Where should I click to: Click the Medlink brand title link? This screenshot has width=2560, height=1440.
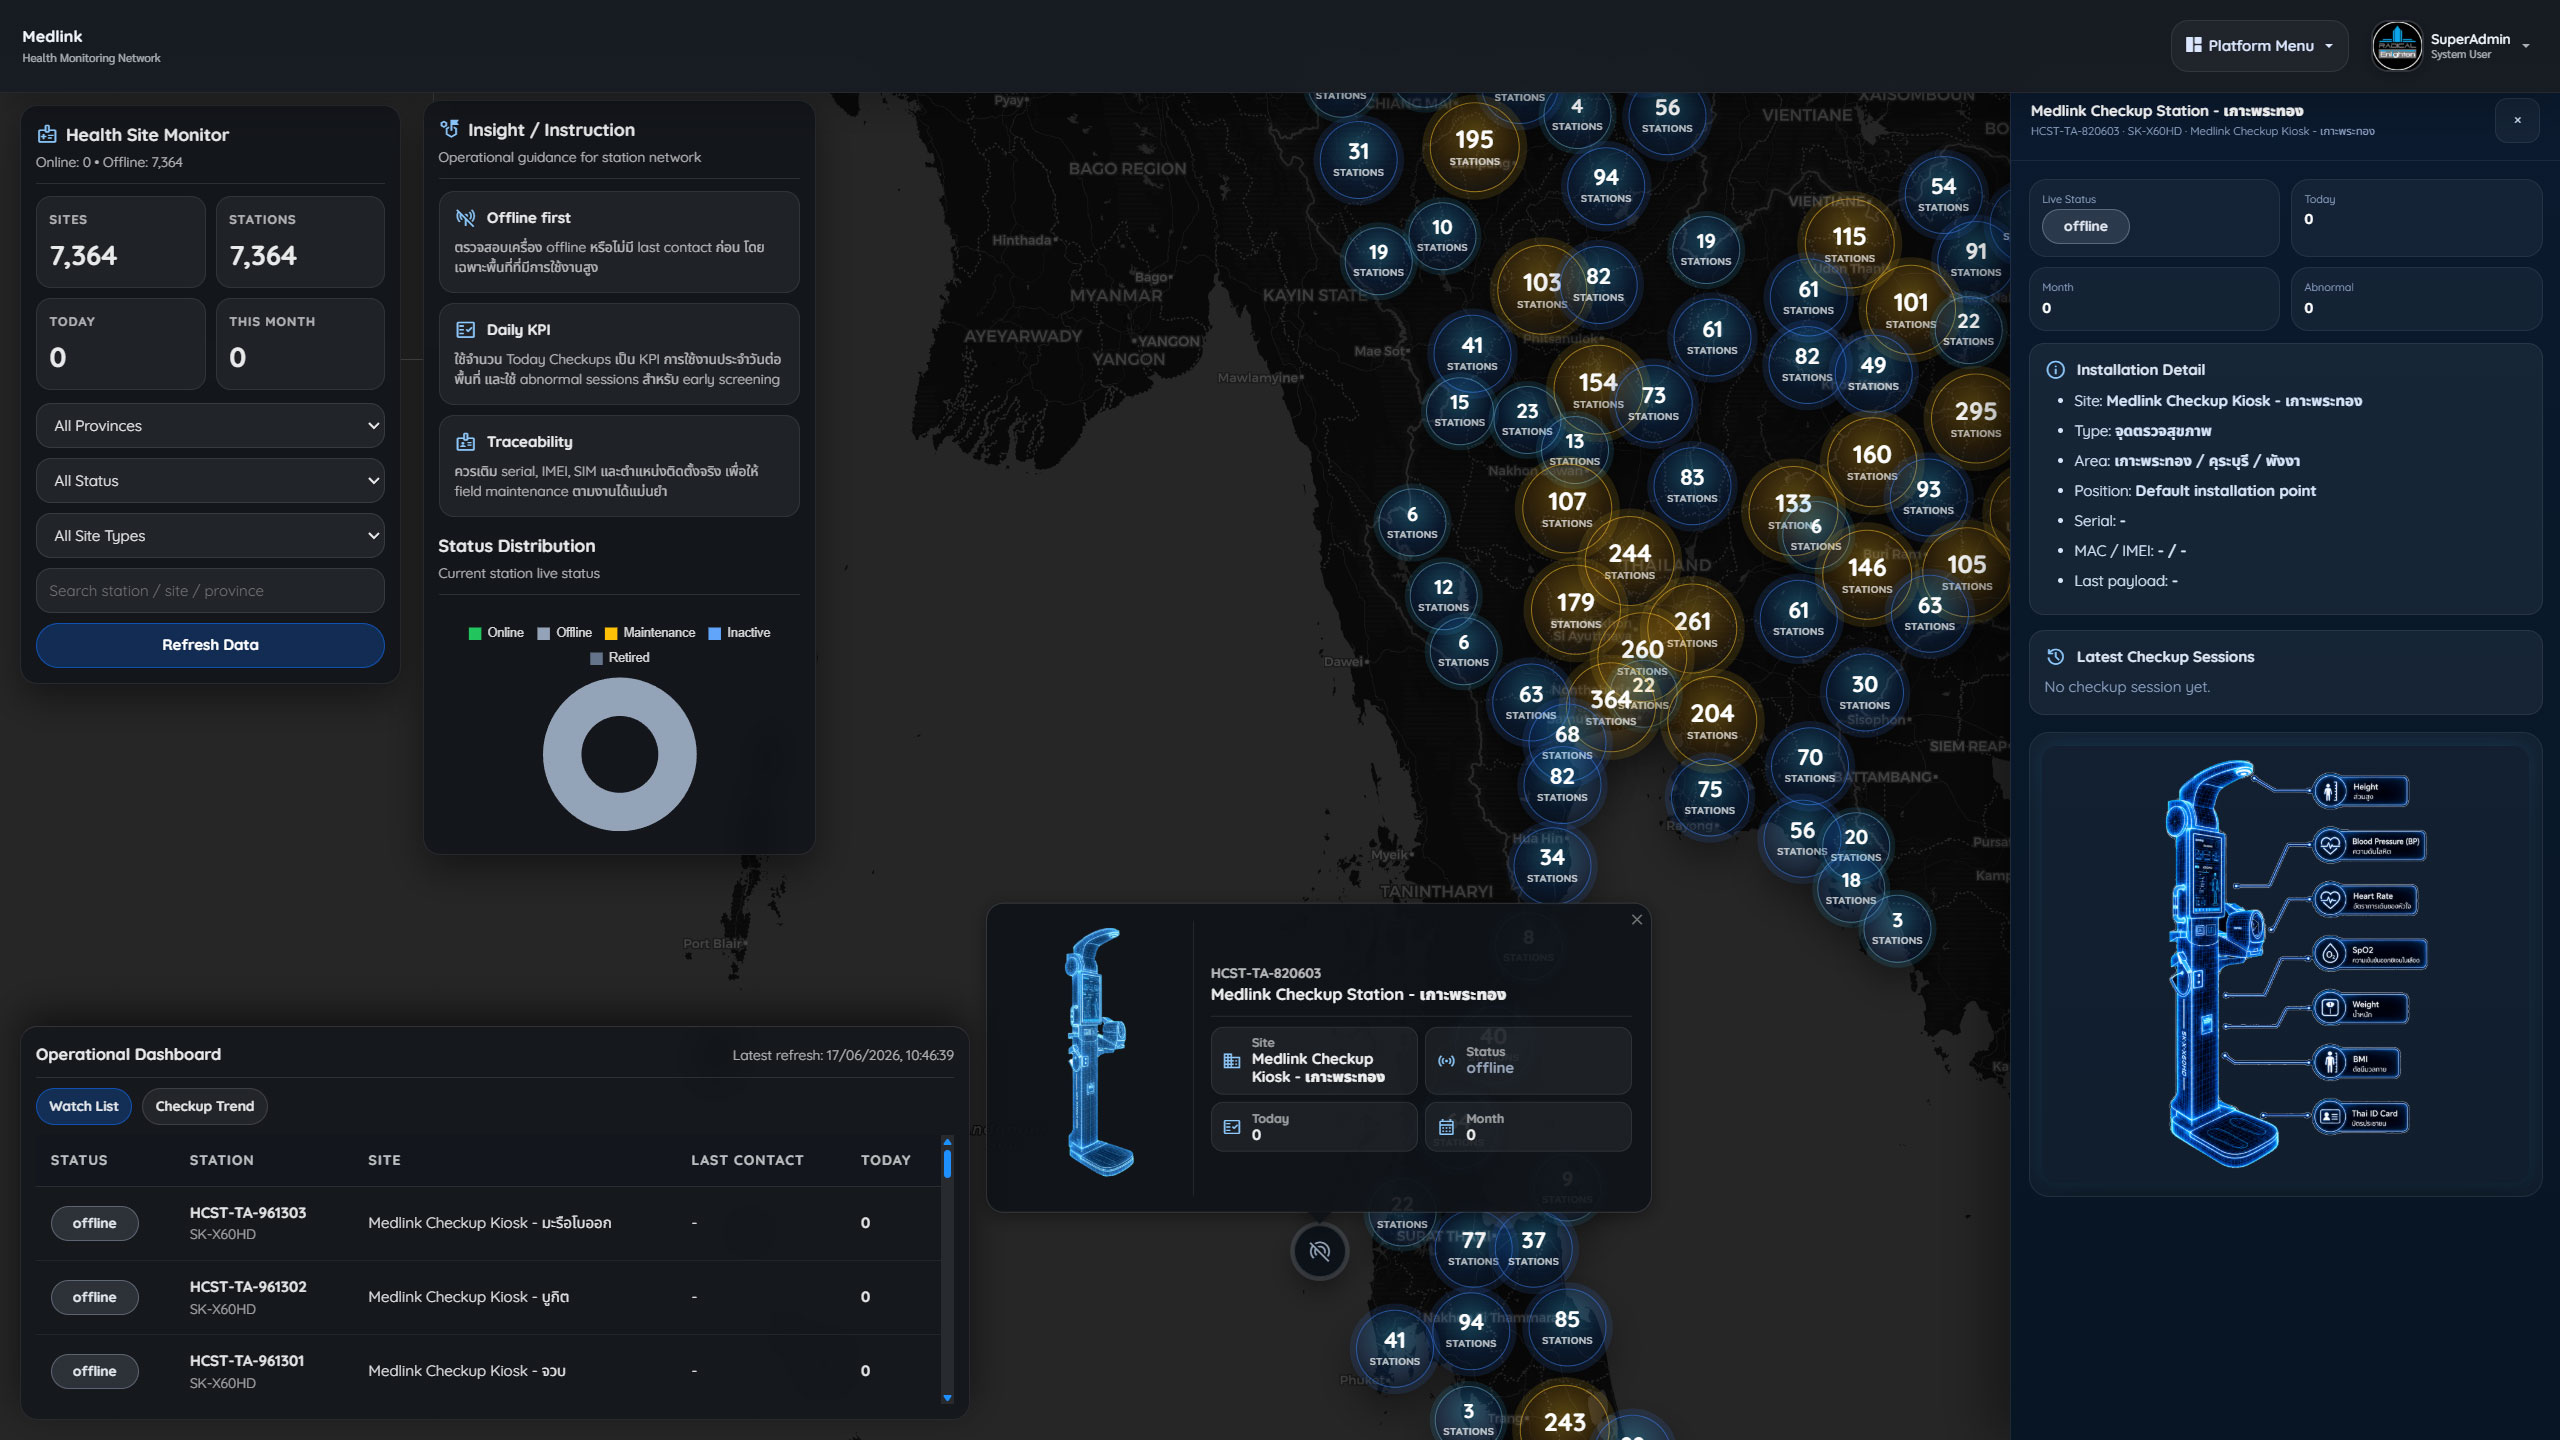[52, 36]
